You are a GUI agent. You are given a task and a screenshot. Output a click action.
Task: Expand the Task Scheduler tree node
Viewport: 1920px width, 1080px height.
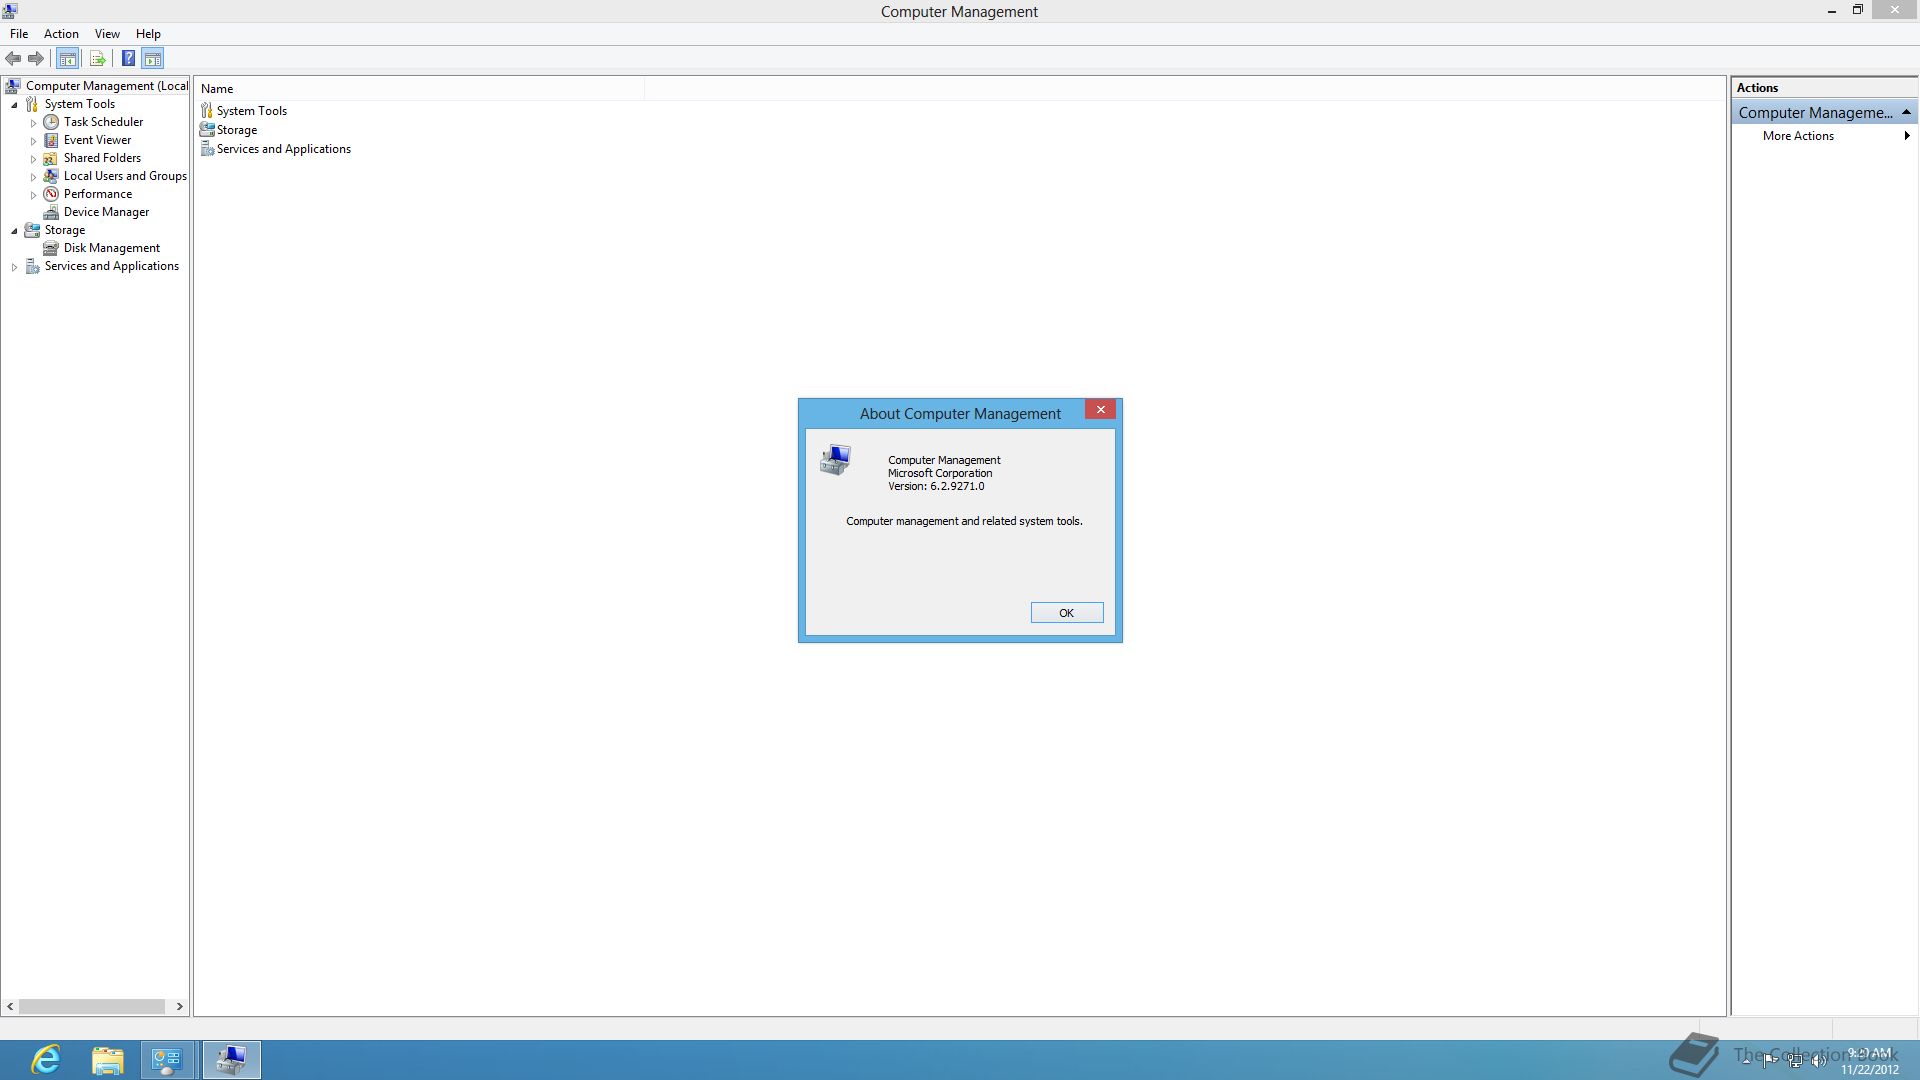coord(33,123)
